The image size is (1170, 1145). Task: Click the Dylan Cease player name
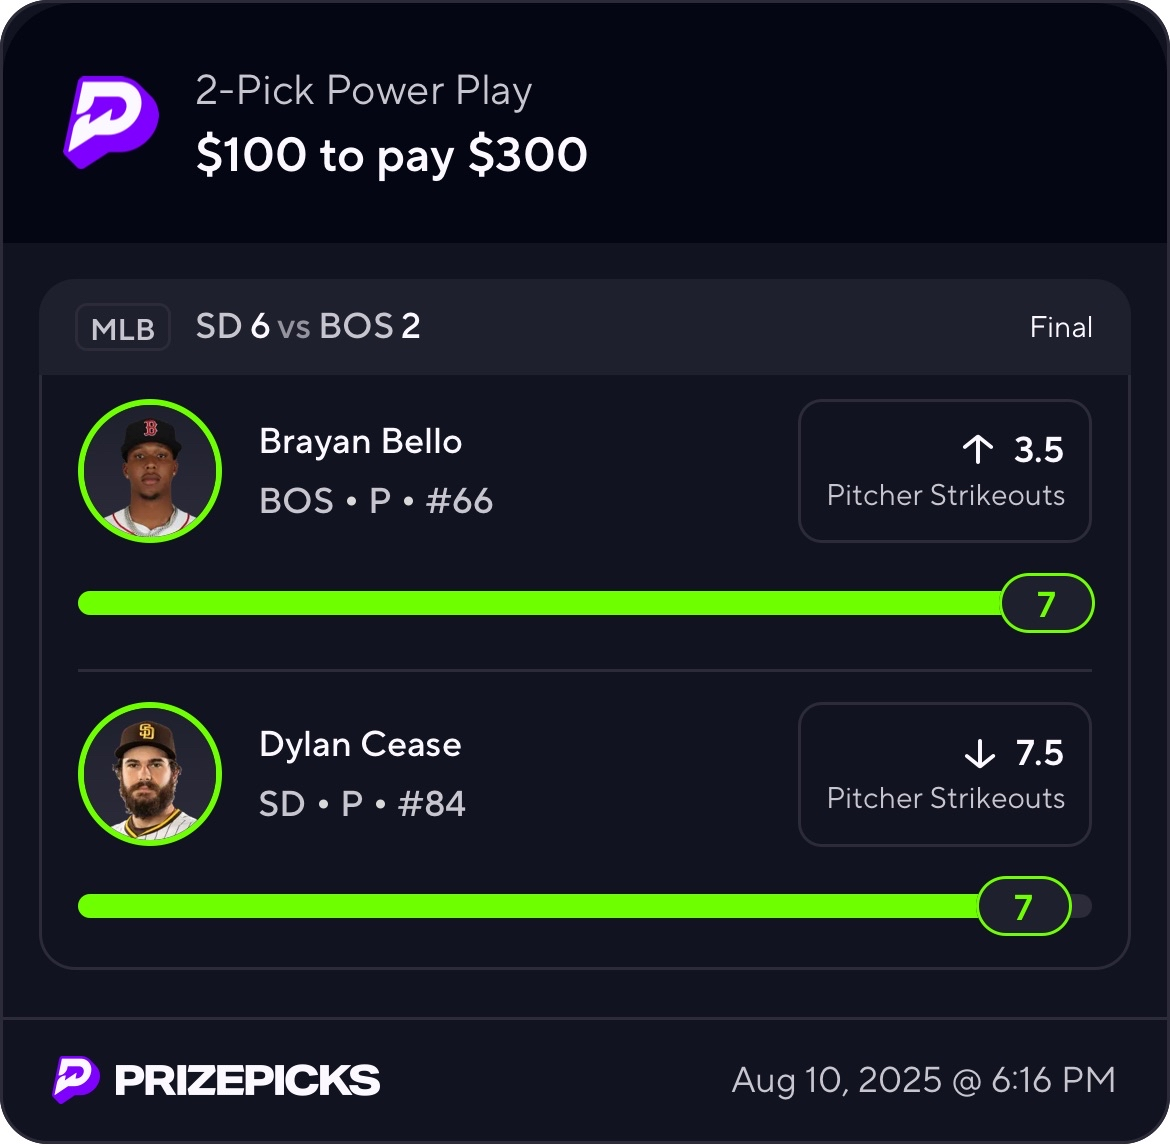click(x=360, y=745)
